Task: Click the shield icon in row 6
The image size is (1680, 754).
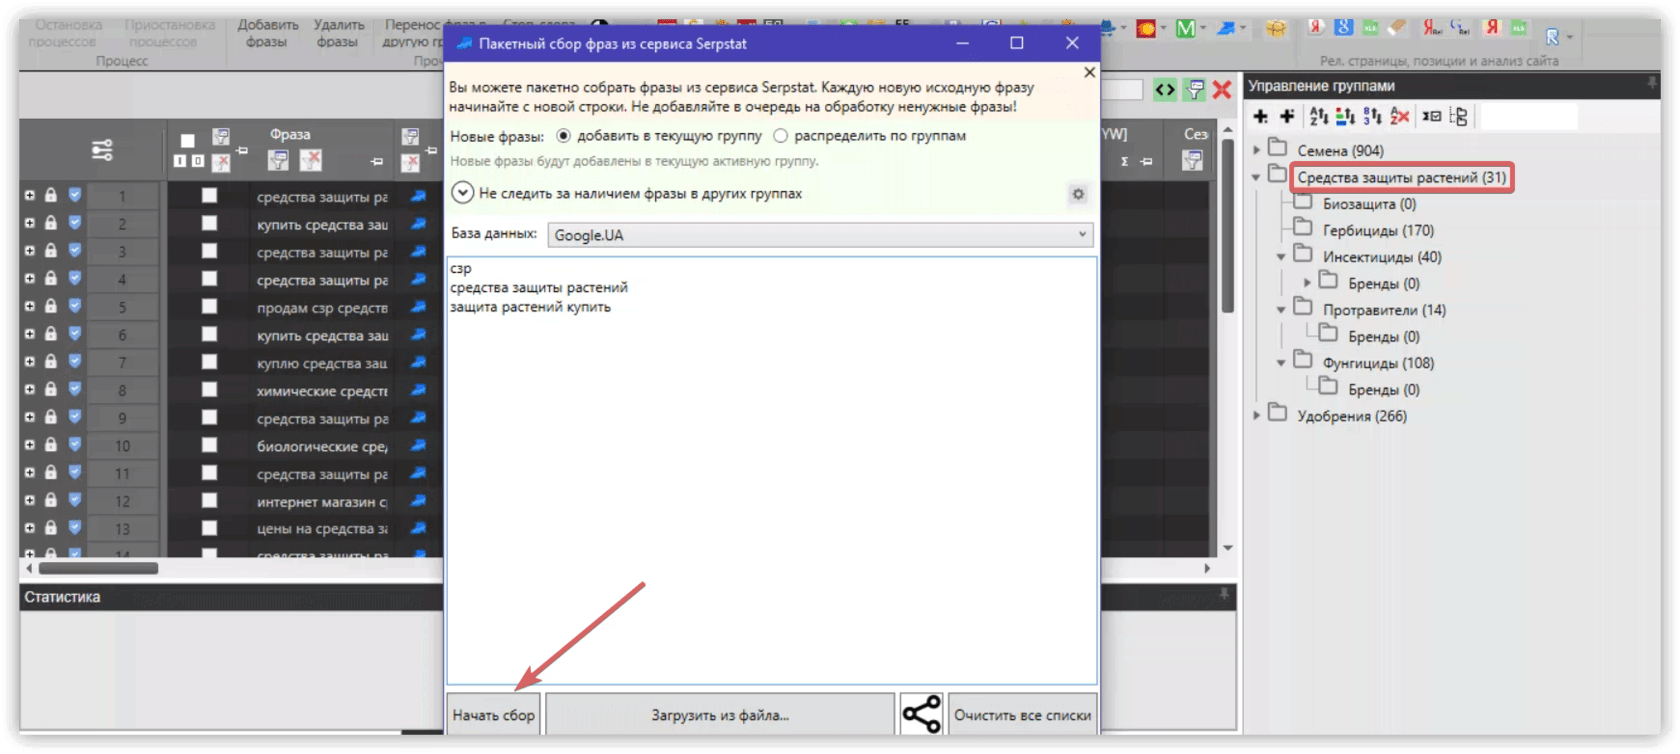Action: (x=75, y=334)
